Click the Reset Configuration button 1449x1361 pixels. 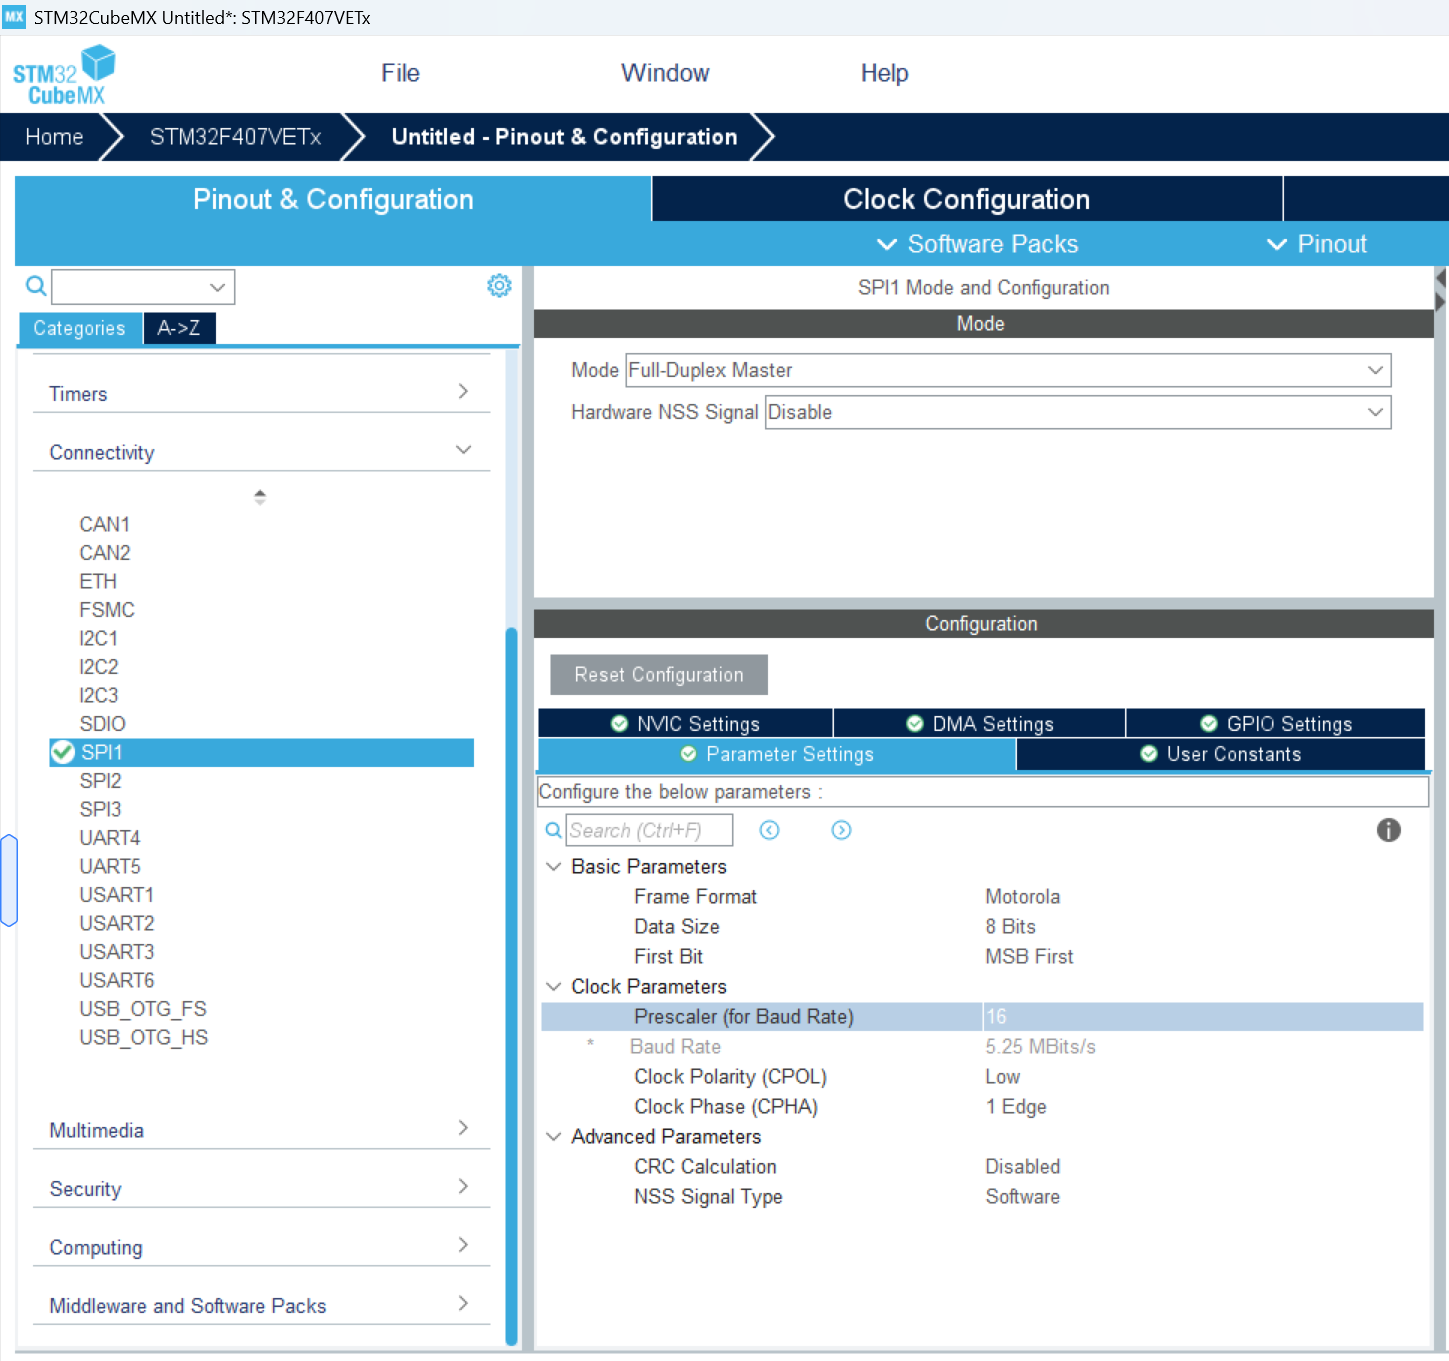(x=659, y=674)
